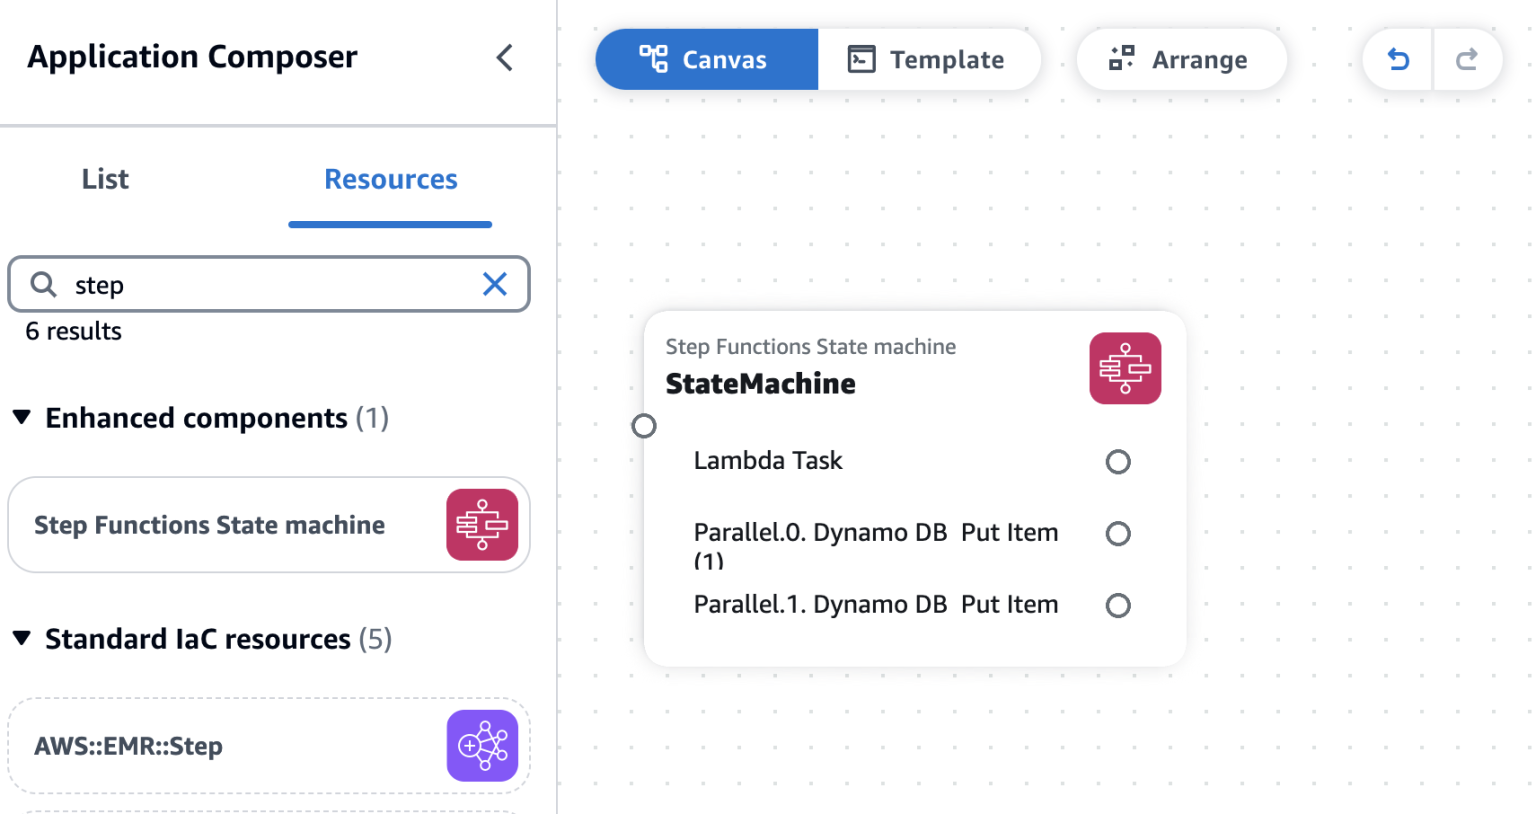
Task: Click the Undo arrow icon
Action: point(1397,60)
